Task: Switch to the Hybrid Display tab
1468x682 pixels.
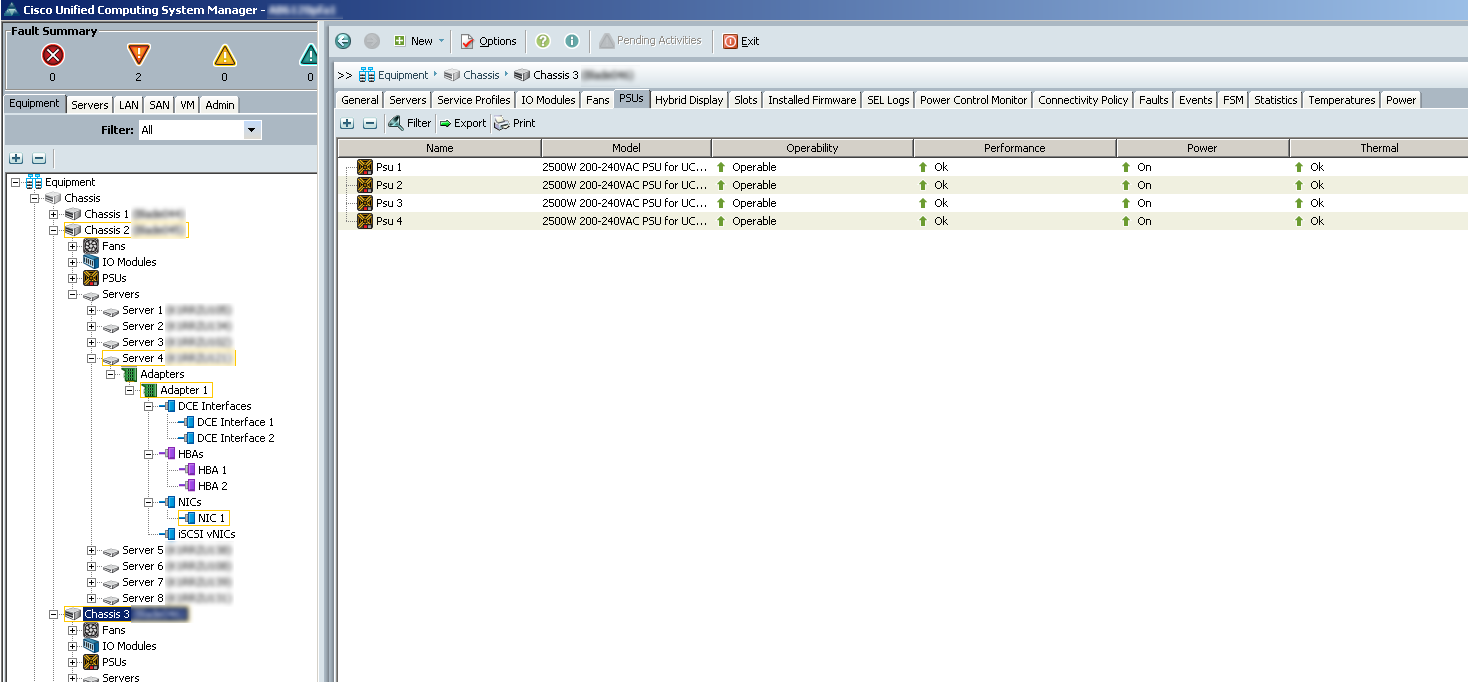Action: pos(688,100)
